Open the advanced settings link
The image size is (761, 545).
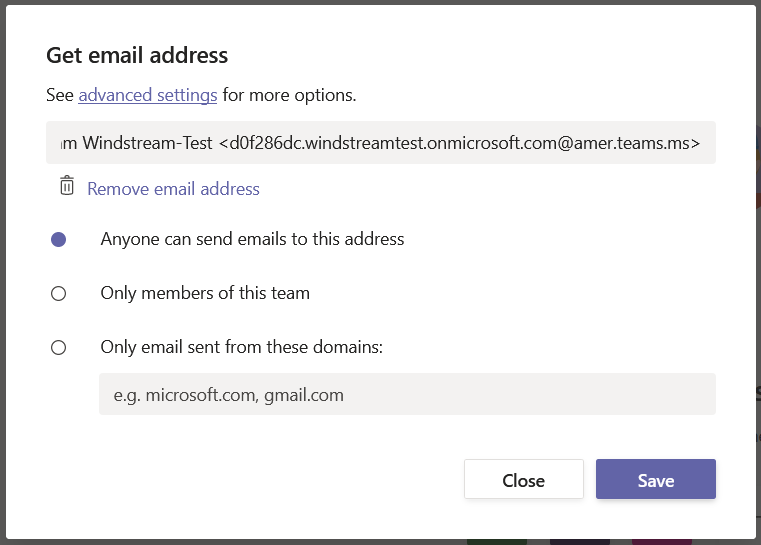[x=148, y=95]
